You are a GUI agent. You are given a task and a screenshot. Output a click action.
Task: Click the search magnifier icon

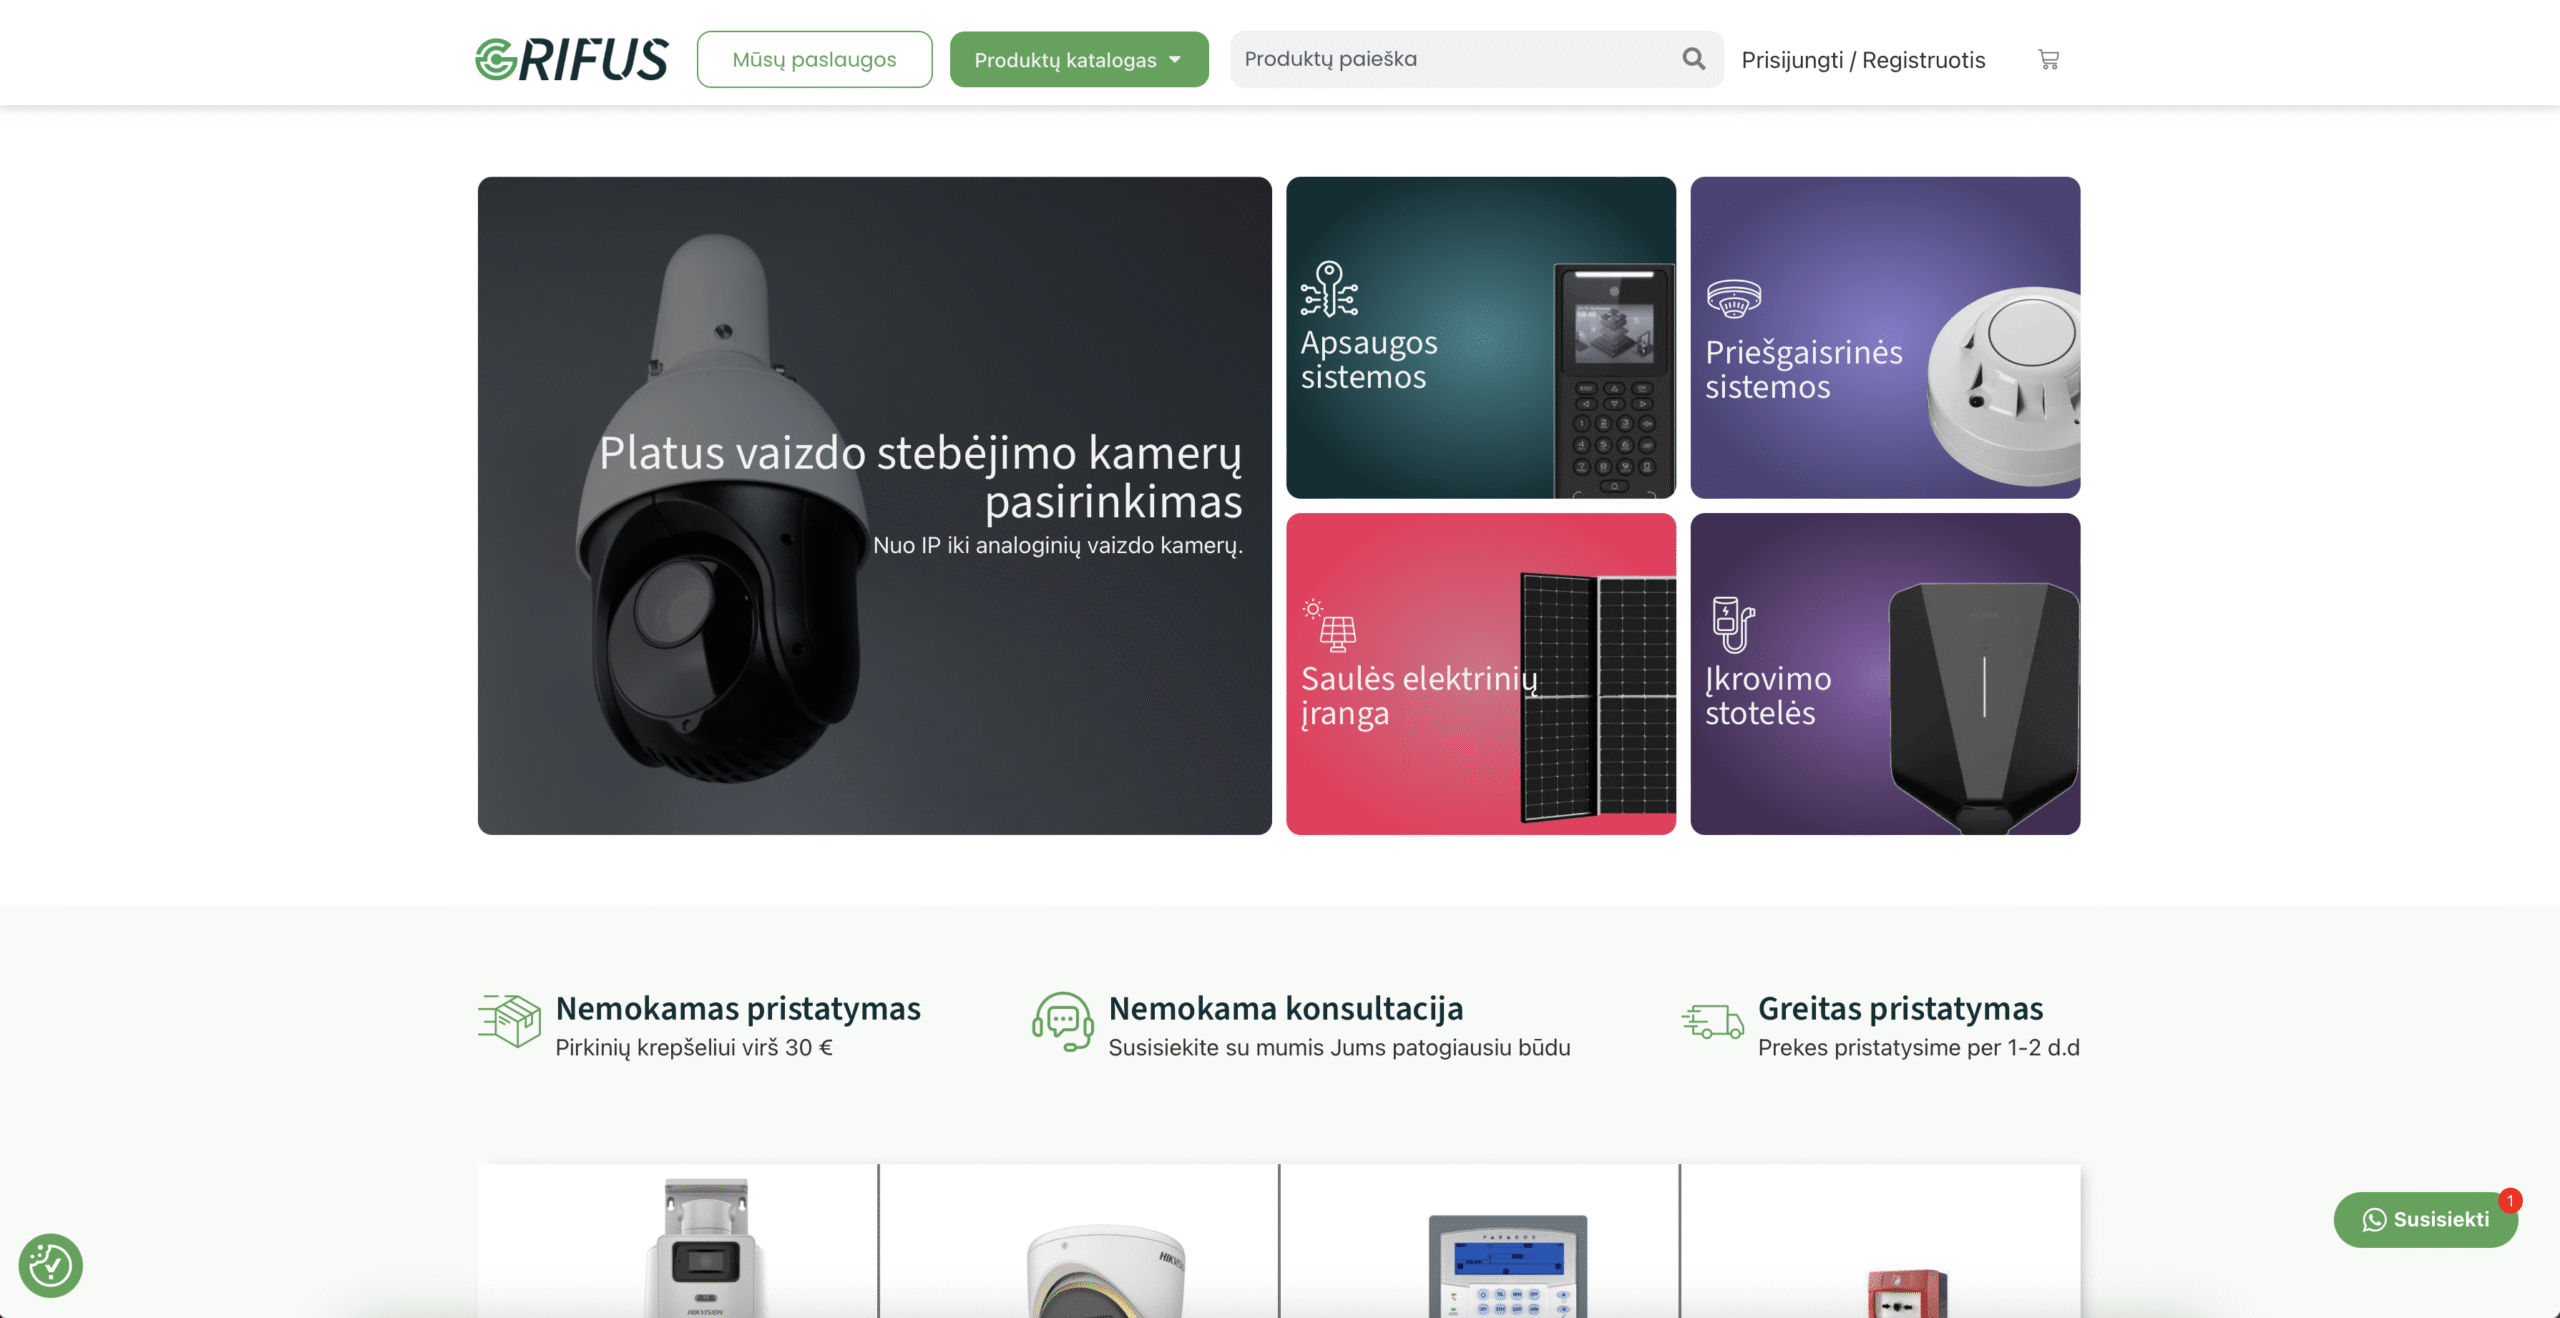pos(1693,59)
